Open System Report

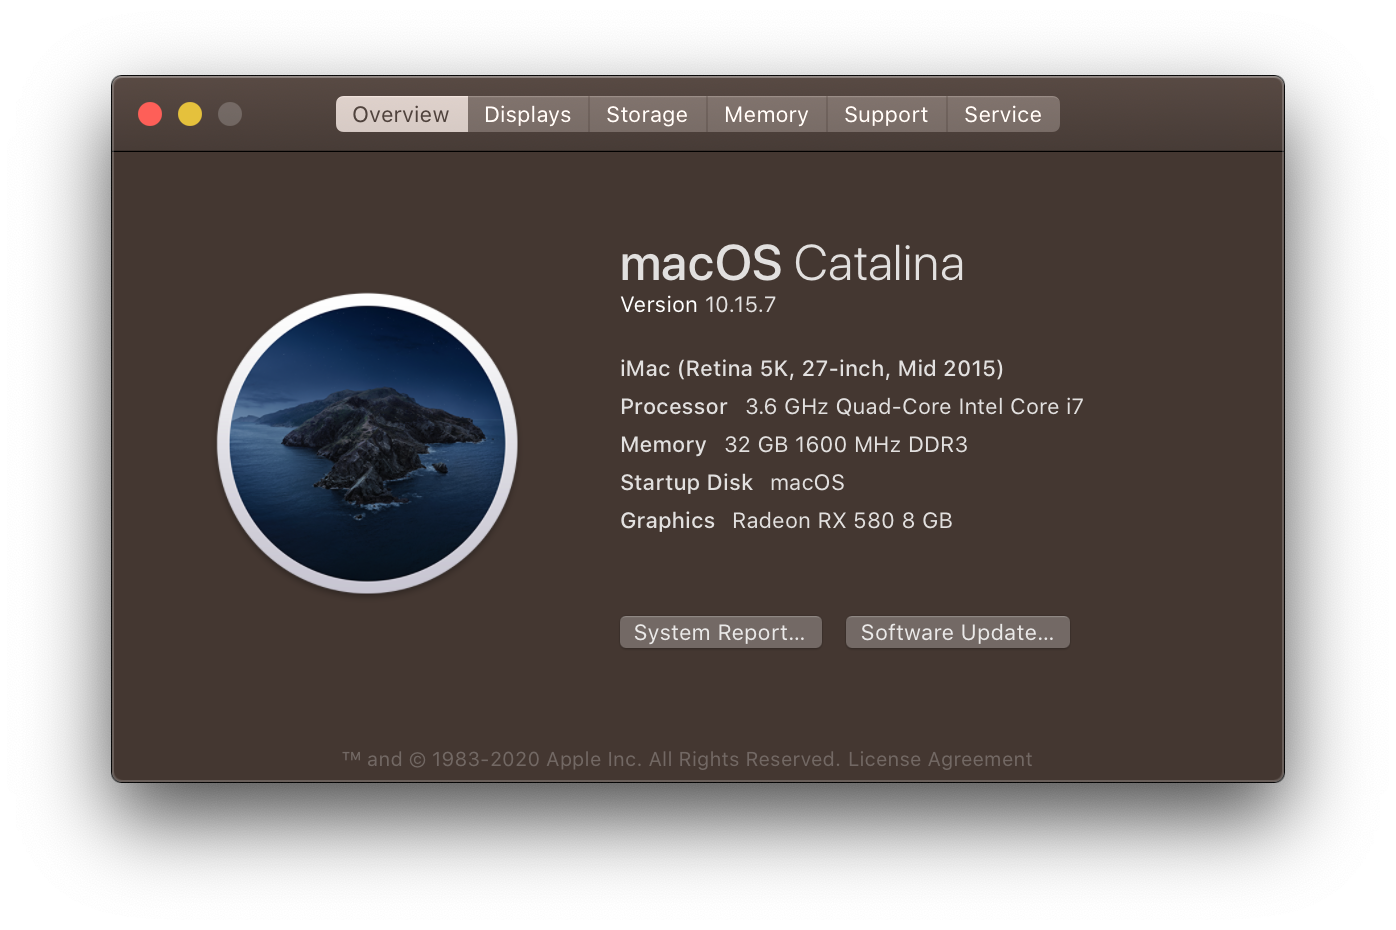click(x=720, y=632)
